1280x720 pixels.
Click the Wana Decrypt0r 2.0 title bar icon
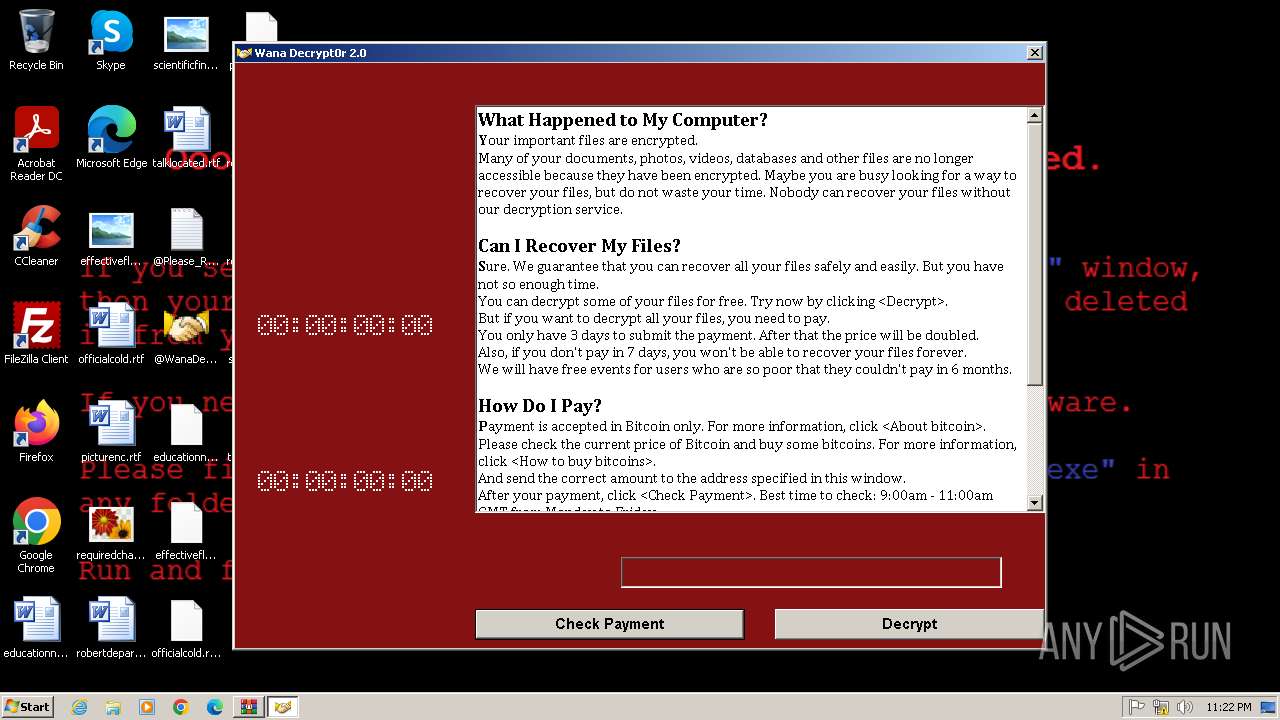(x=244, y=53)
